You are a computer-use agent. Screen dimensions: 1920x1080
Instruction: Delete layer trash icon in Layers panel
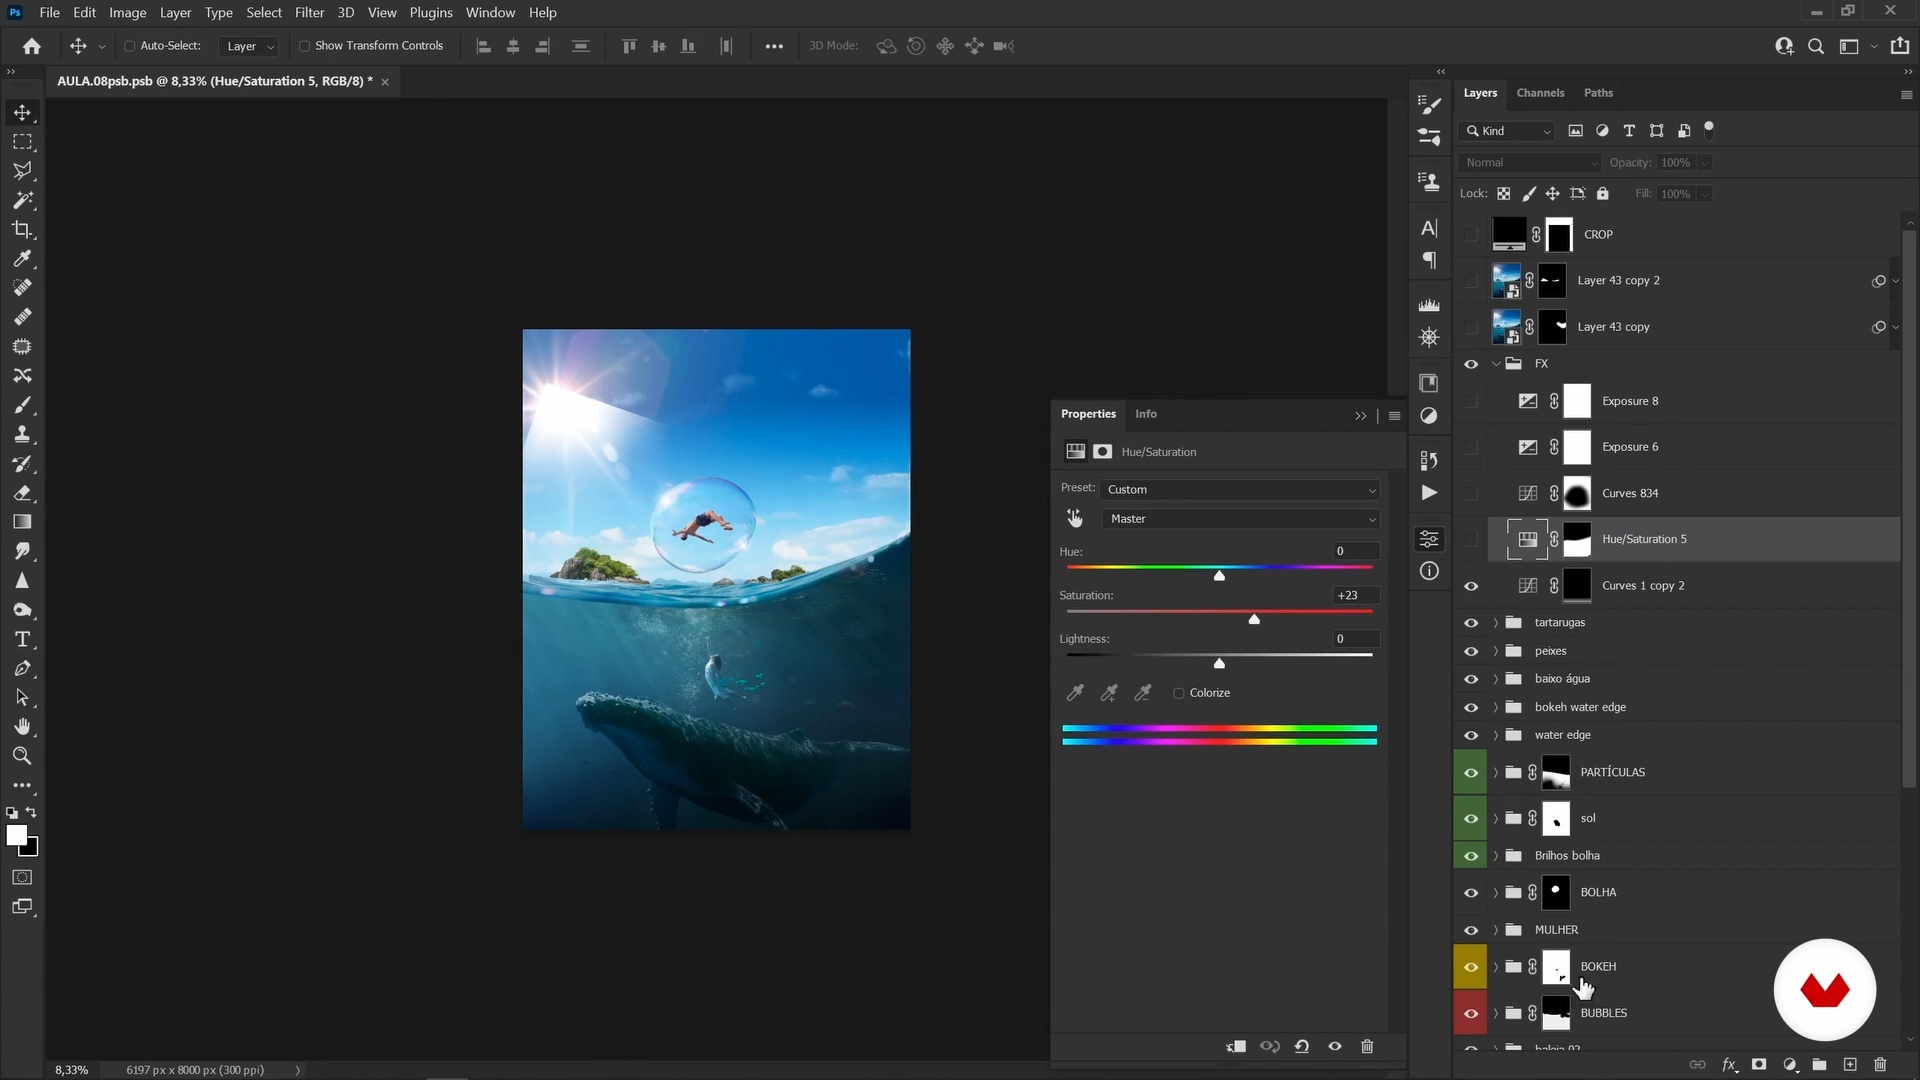pyautogui.click(x=1880, y=1065)
